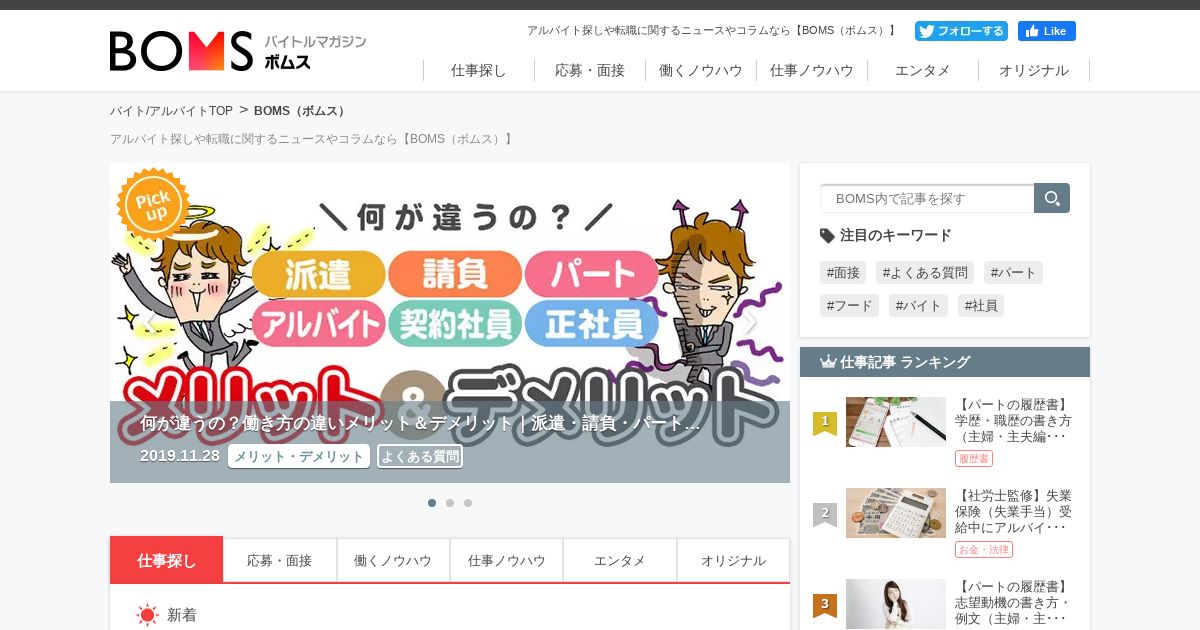Open the バイト/アルバイトTOP breadcrumb link
The height and width of the screenshot is (630, 1200).
coord(171,111)
